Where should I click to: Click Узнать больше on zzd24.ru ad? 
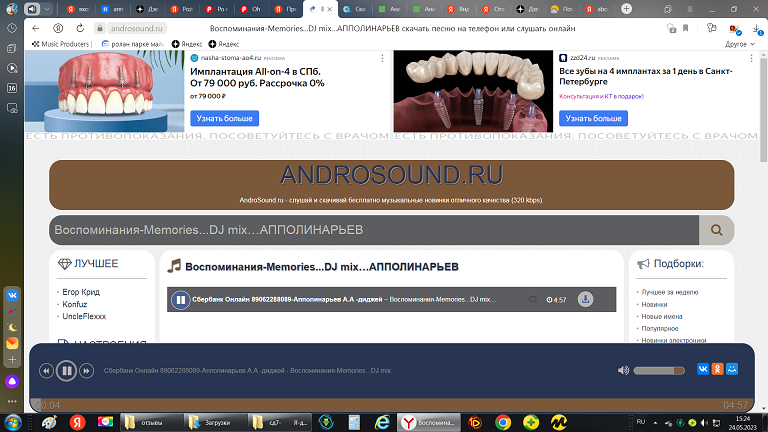tap(593, 118)
